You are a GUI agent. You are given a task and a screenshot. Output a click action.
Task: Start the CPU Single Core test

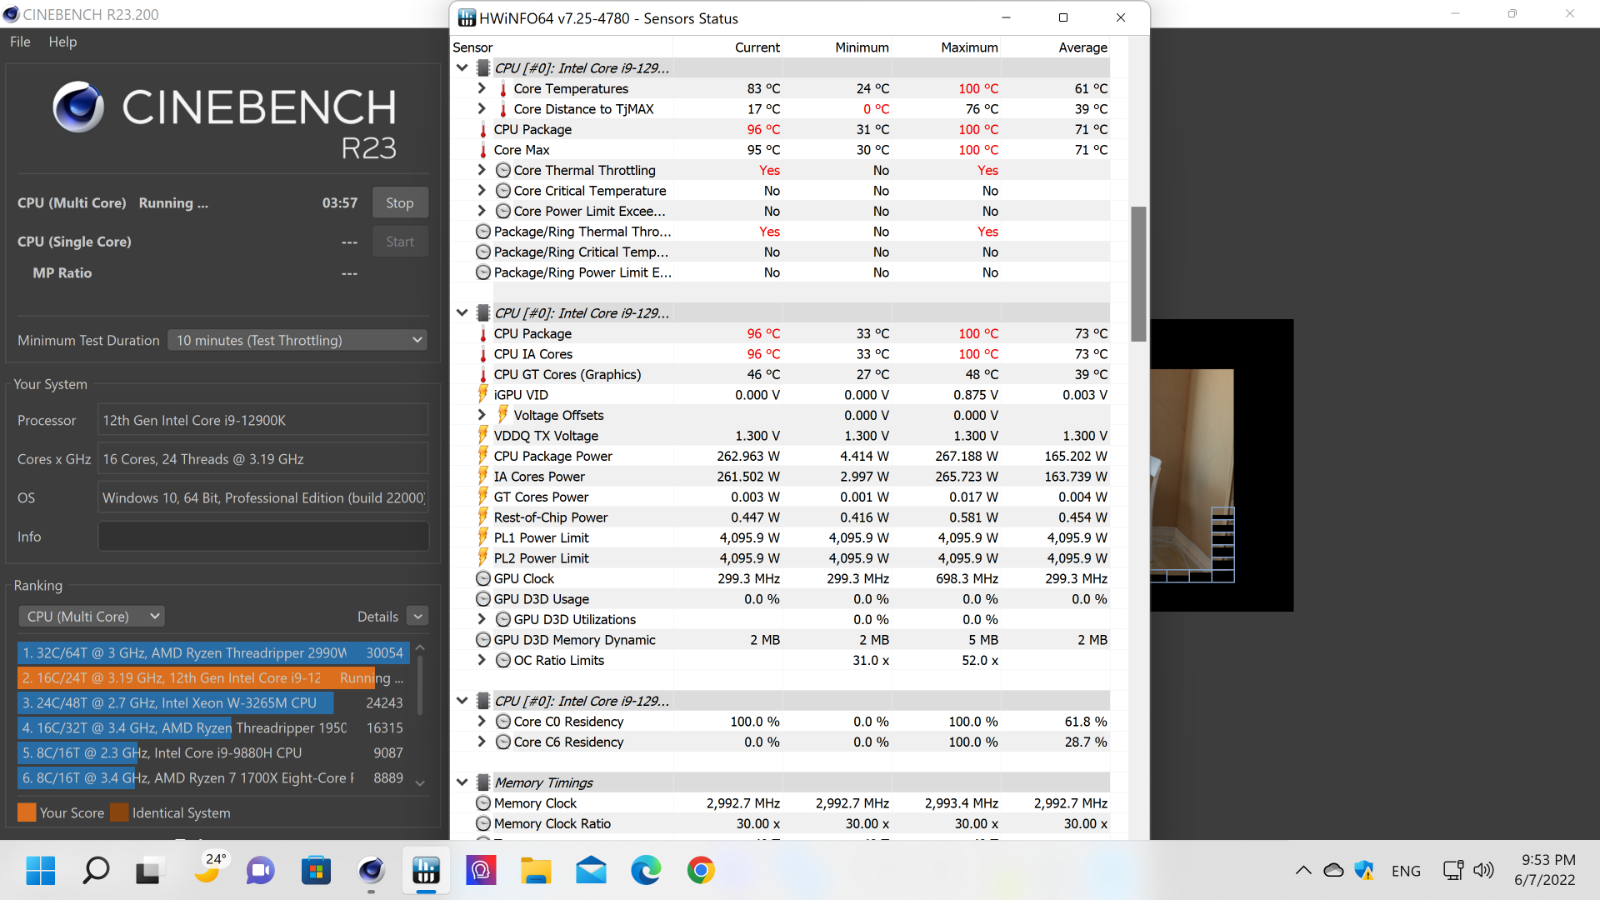click(x=400, y=242)
